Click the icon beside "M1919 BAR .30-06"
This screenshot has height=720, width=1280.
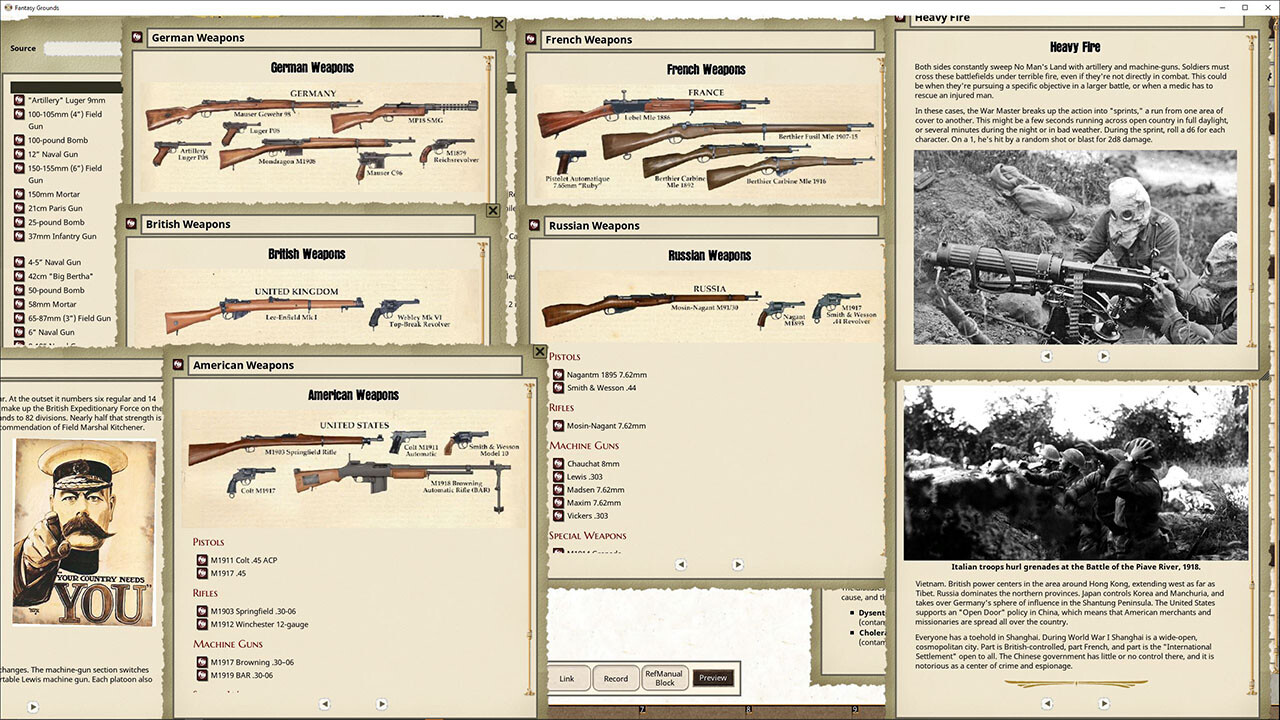click(x=201, y=674)
